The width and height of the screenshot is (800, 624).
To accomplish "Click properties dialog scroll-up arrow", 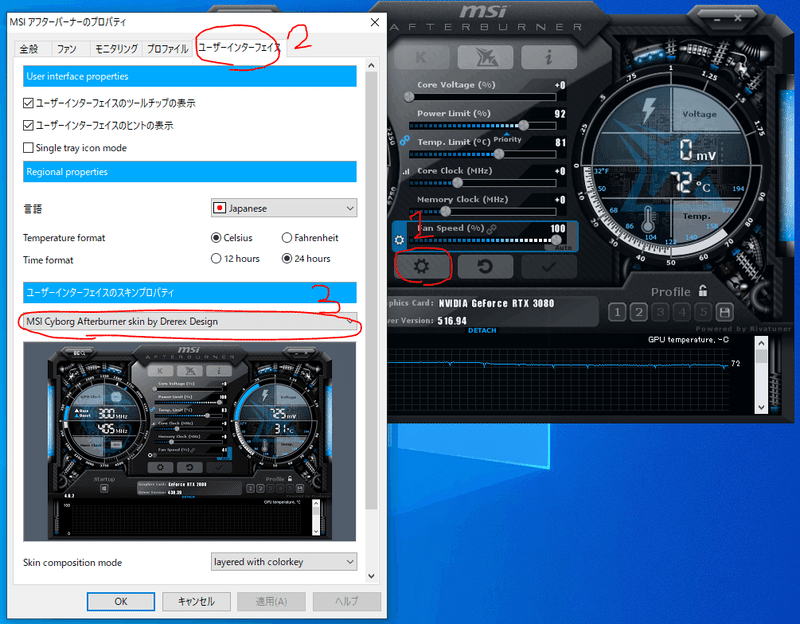I will (x=371, y=65).
